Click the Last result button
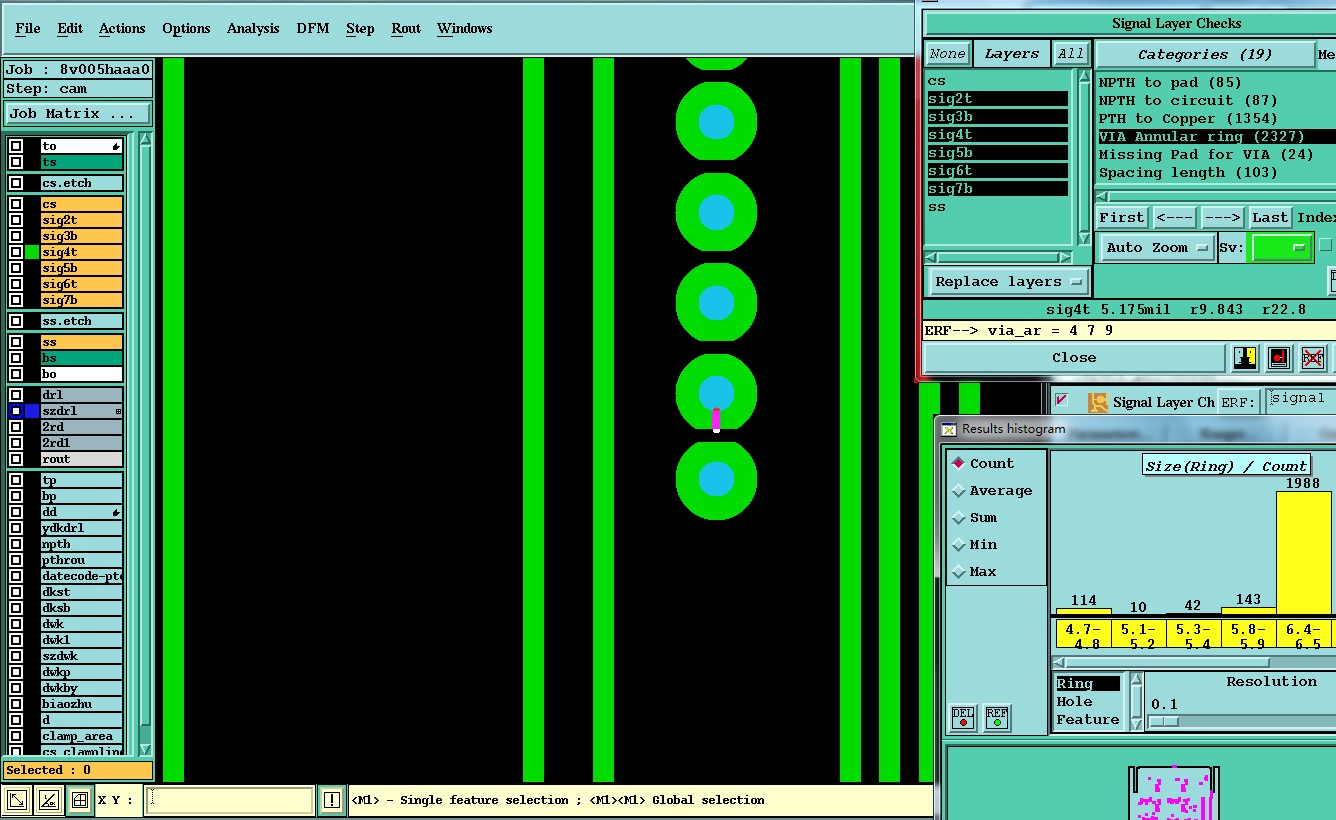The height and width of the screenshot is (820, 1336). 1270,217
